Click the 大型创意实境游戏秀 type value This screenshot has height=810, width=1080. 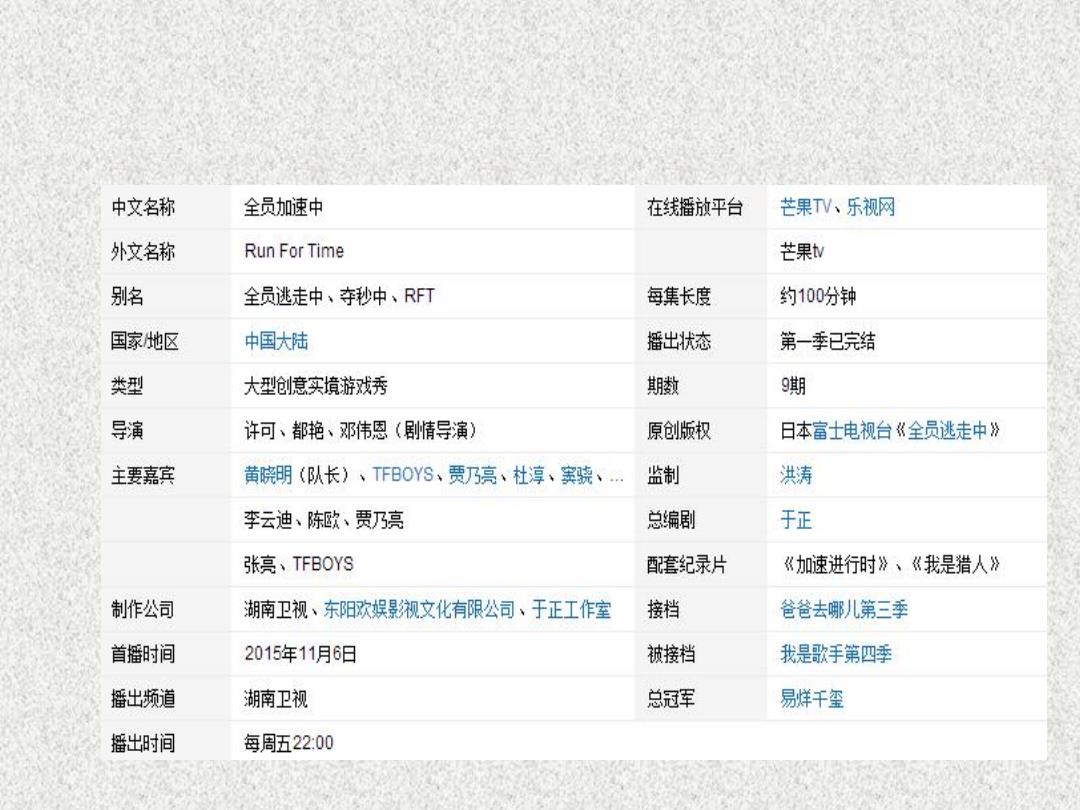tap(316, 386)
